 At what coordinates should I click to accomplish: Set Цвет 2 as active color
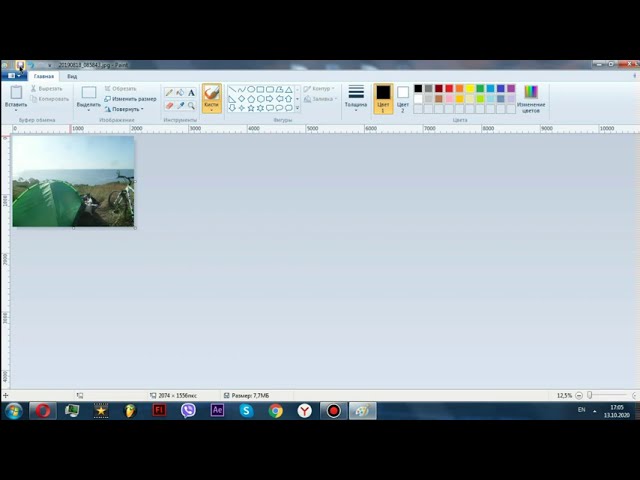coord(403,96)
